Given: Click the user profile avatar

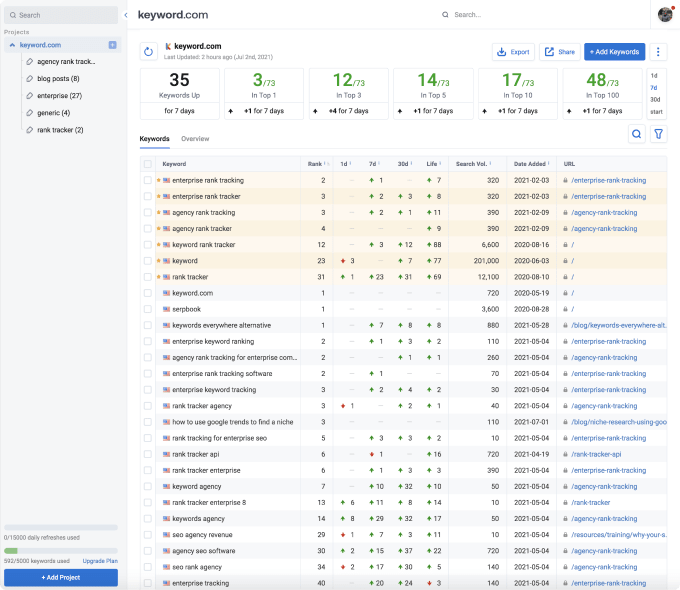Looking at the screenshot, I should point(665,14).
